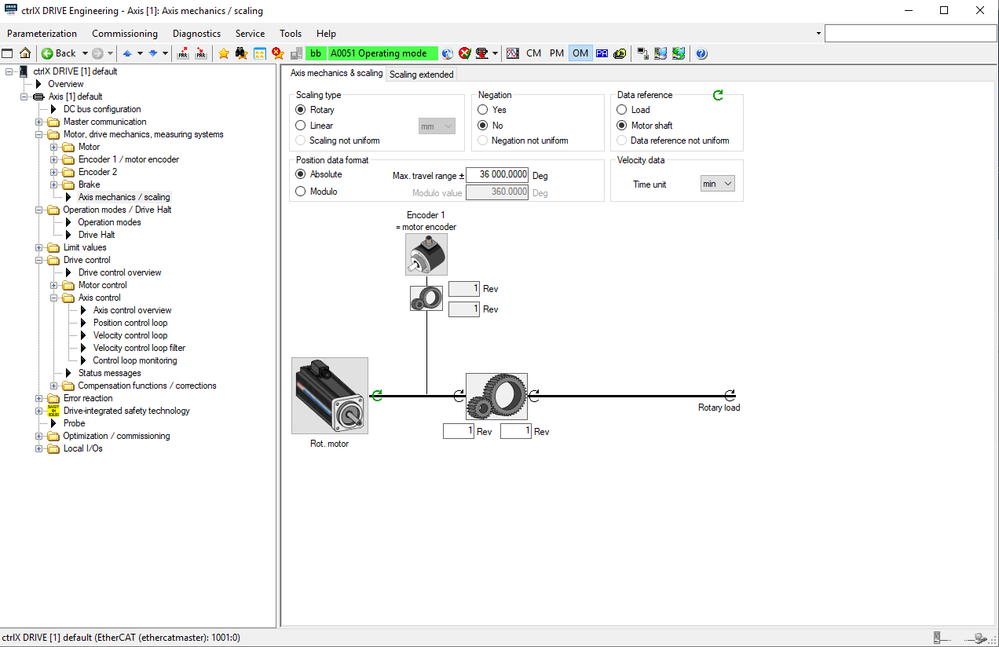Click the connection status icon in status bar
Viewport: 999px width, 647px height.
click(x=977, y=637)
